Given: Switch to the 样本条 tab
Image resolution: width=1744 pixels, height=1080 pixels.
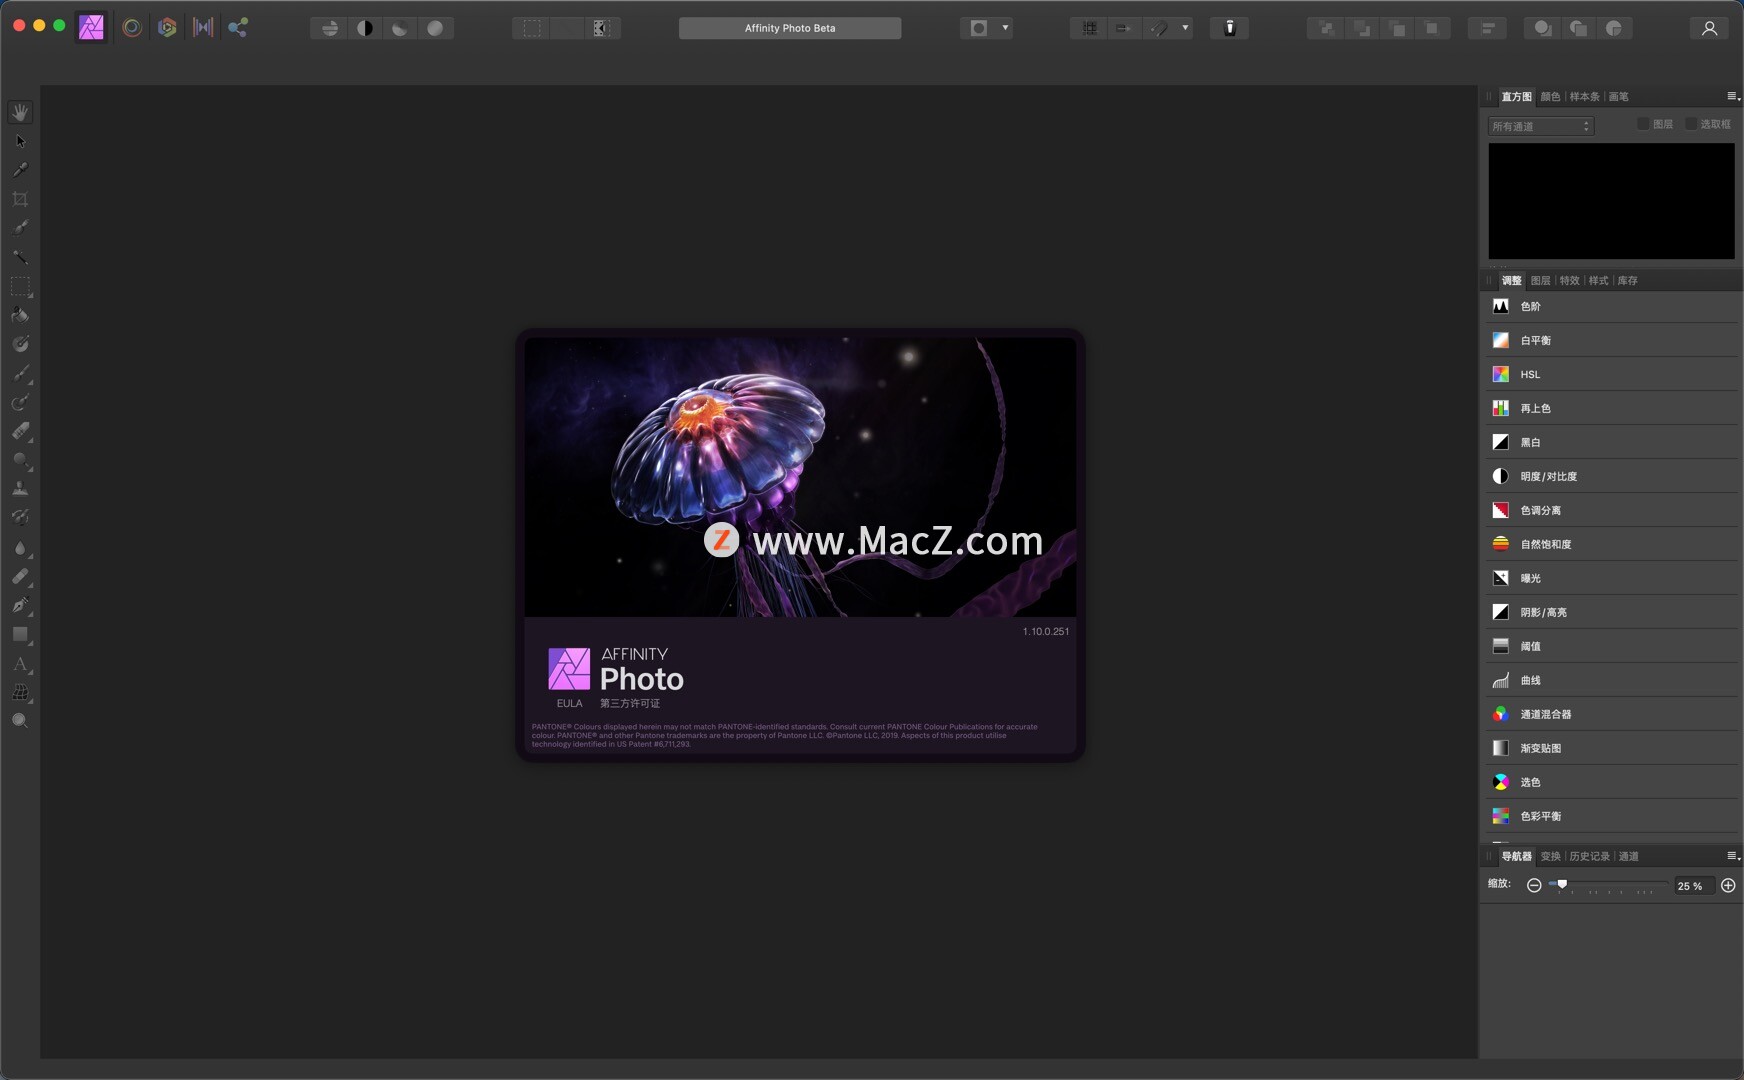Looking at the screenshot, I should click(1584, 97).
